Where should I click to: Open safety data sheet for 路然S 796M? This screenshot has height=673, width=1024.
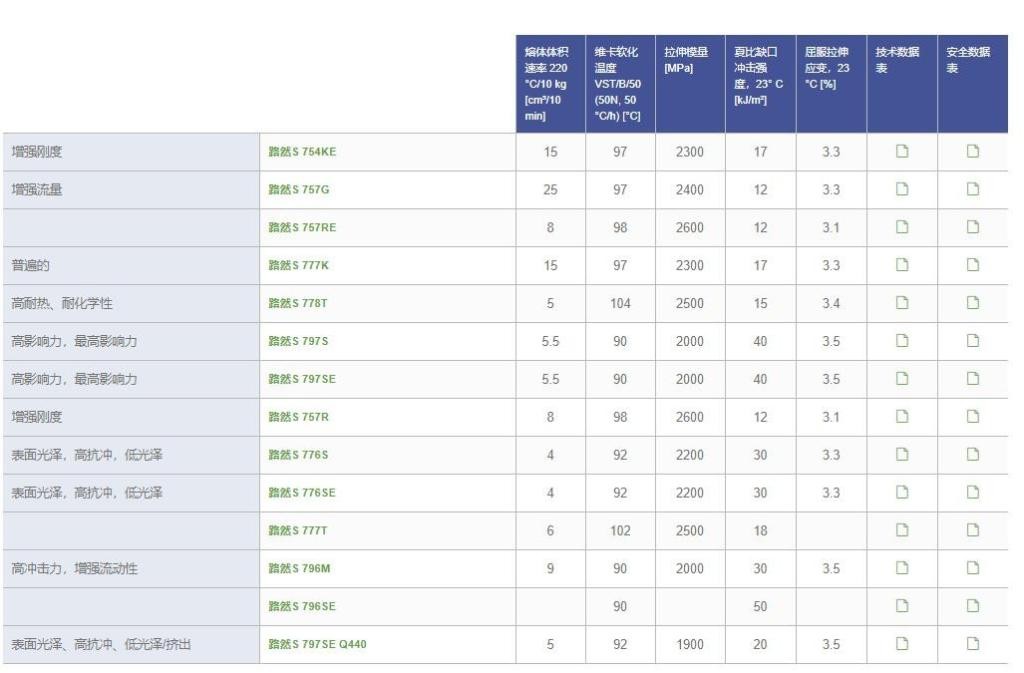click(x=972, y=568)
